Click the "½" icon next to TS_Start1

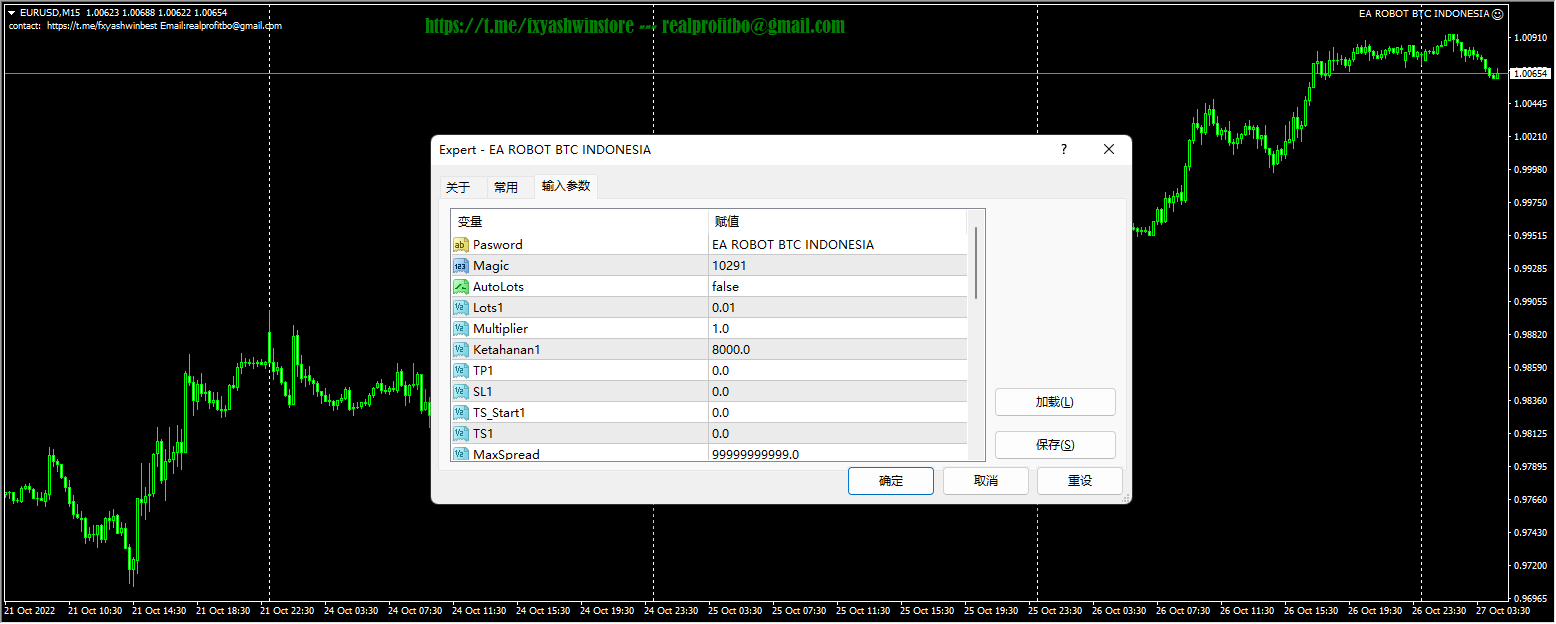point(461,412)
